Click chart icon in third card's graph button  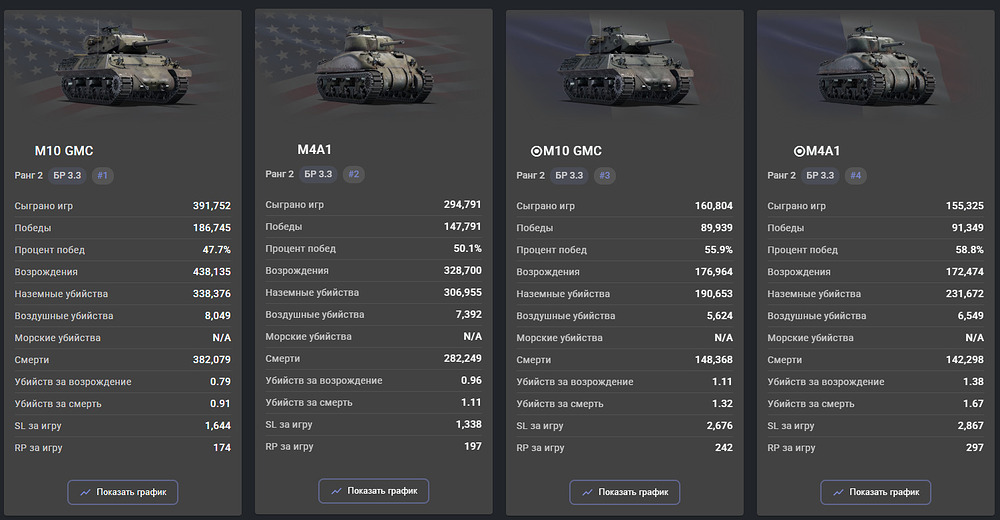[588, 492]
